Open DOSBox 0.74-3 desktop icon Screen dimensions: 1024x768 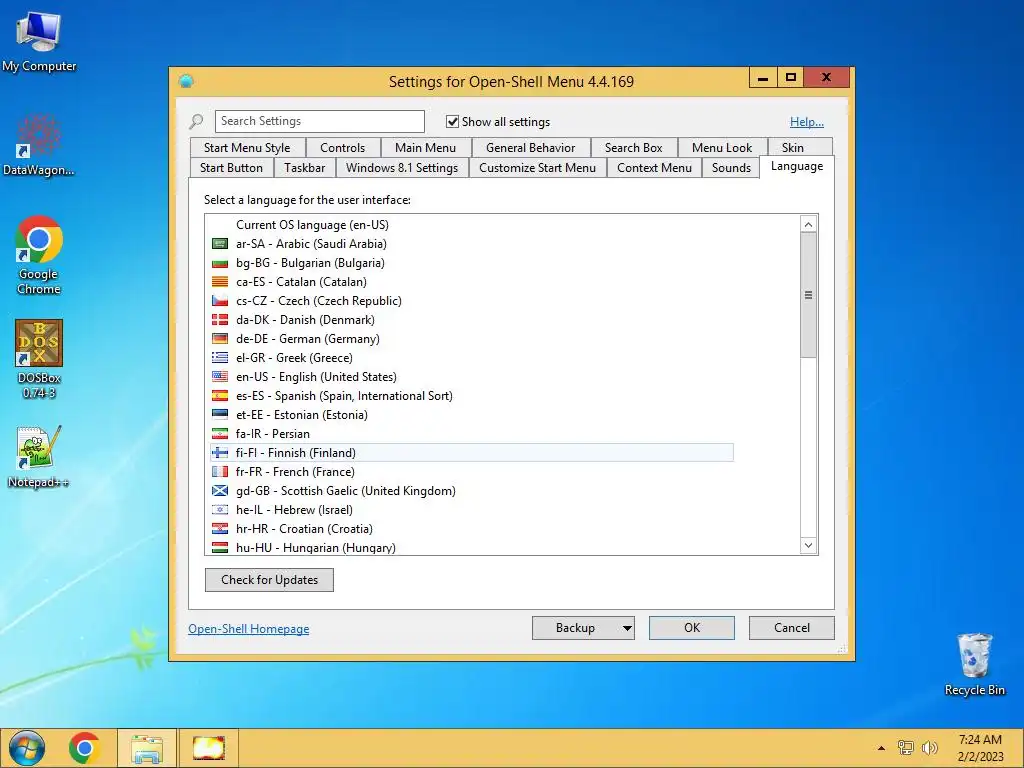[x=39, y=359]
